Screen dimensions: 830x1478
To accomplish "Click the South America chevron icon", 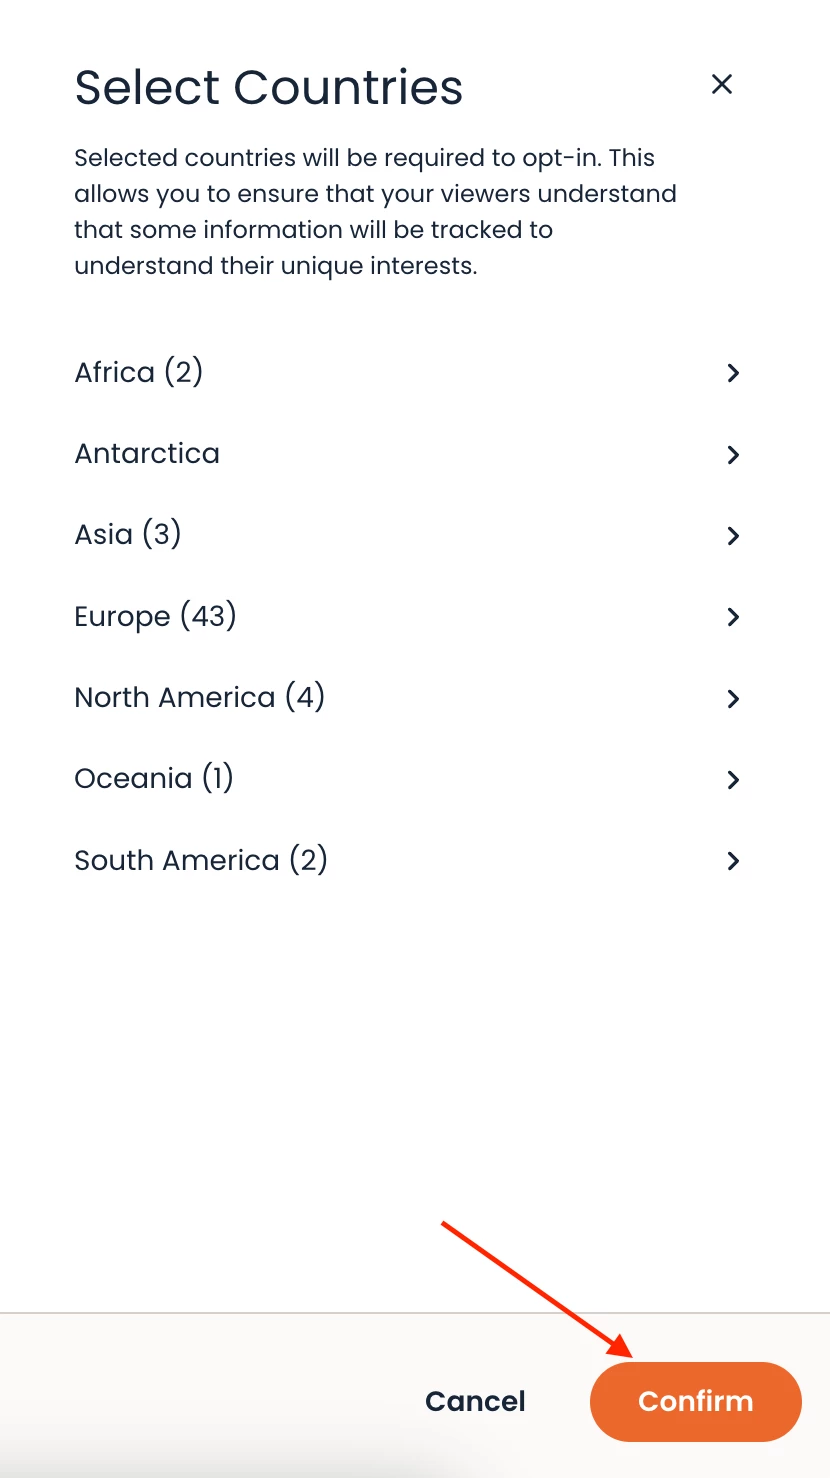I will [733, 861].
